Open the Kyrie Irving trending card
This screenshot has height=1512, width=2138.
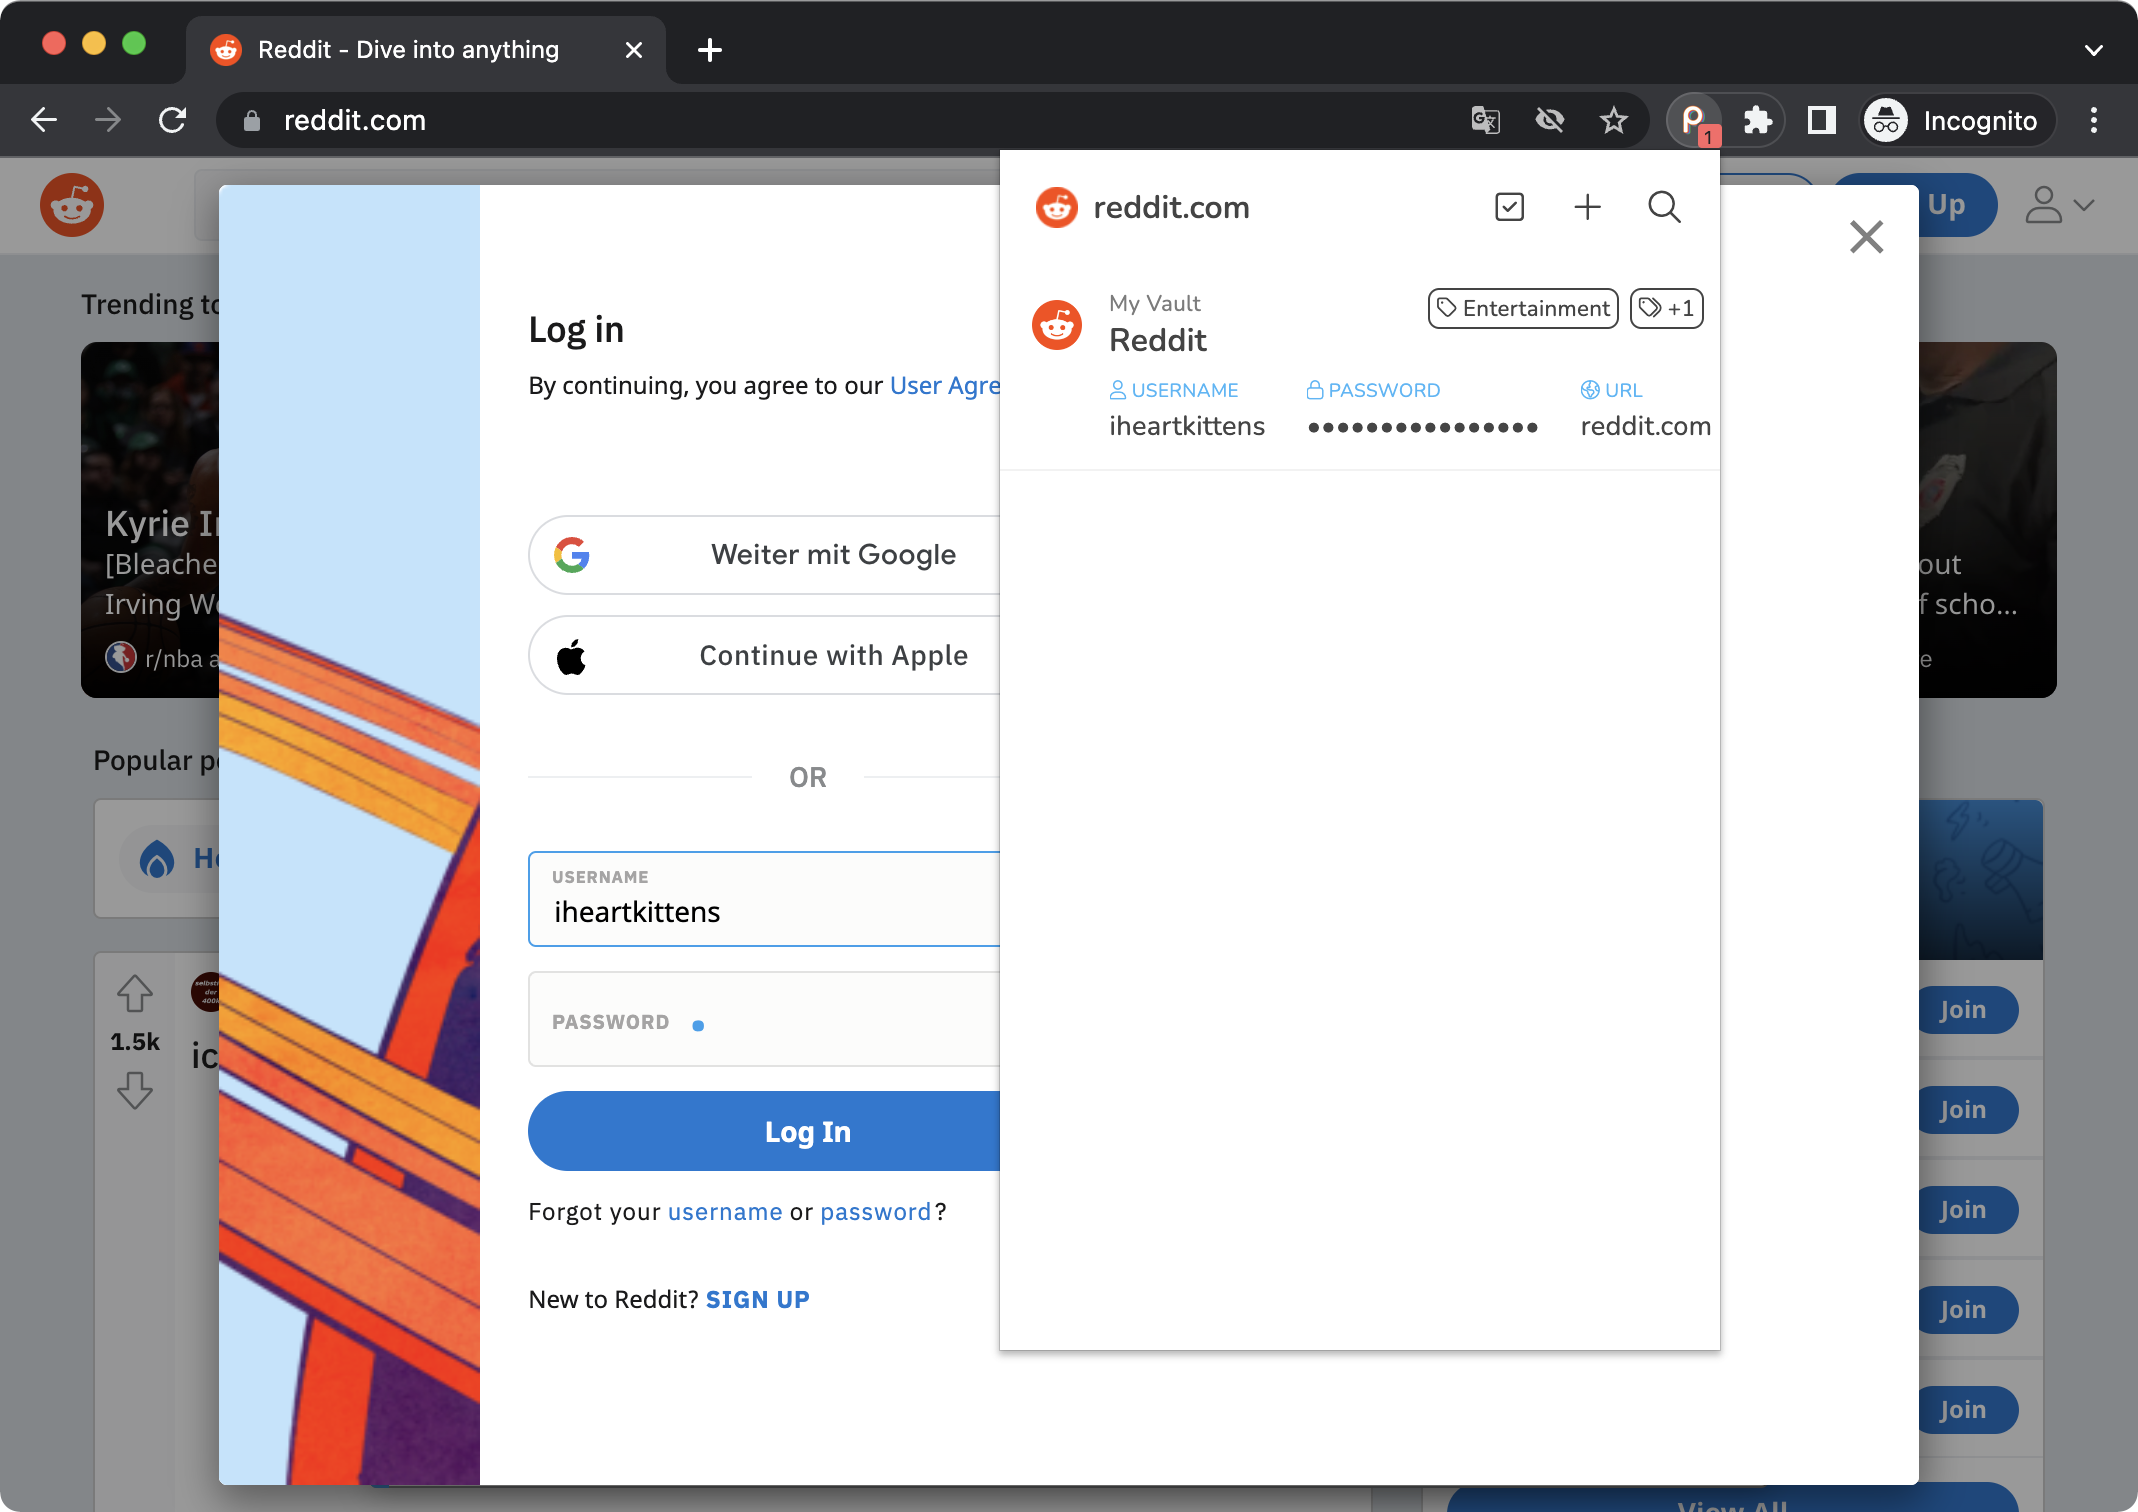tap(150, 519)
